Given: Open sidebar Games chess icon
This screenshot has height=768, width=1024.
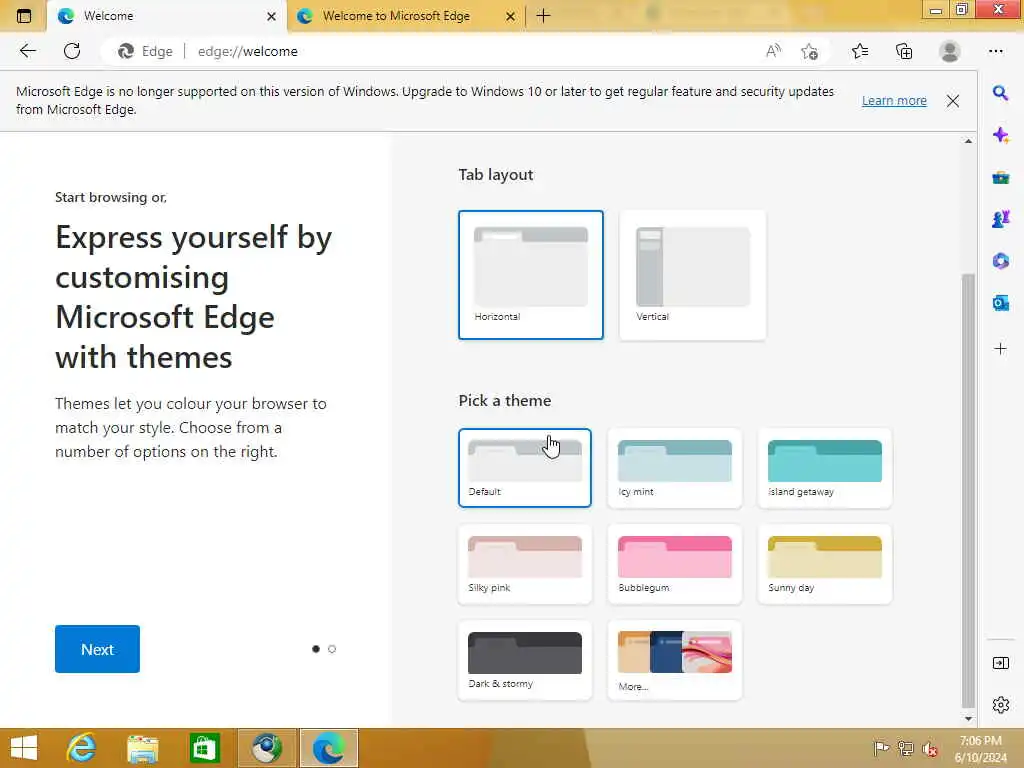Looking at the screenshot, I should coord(1000,219).
